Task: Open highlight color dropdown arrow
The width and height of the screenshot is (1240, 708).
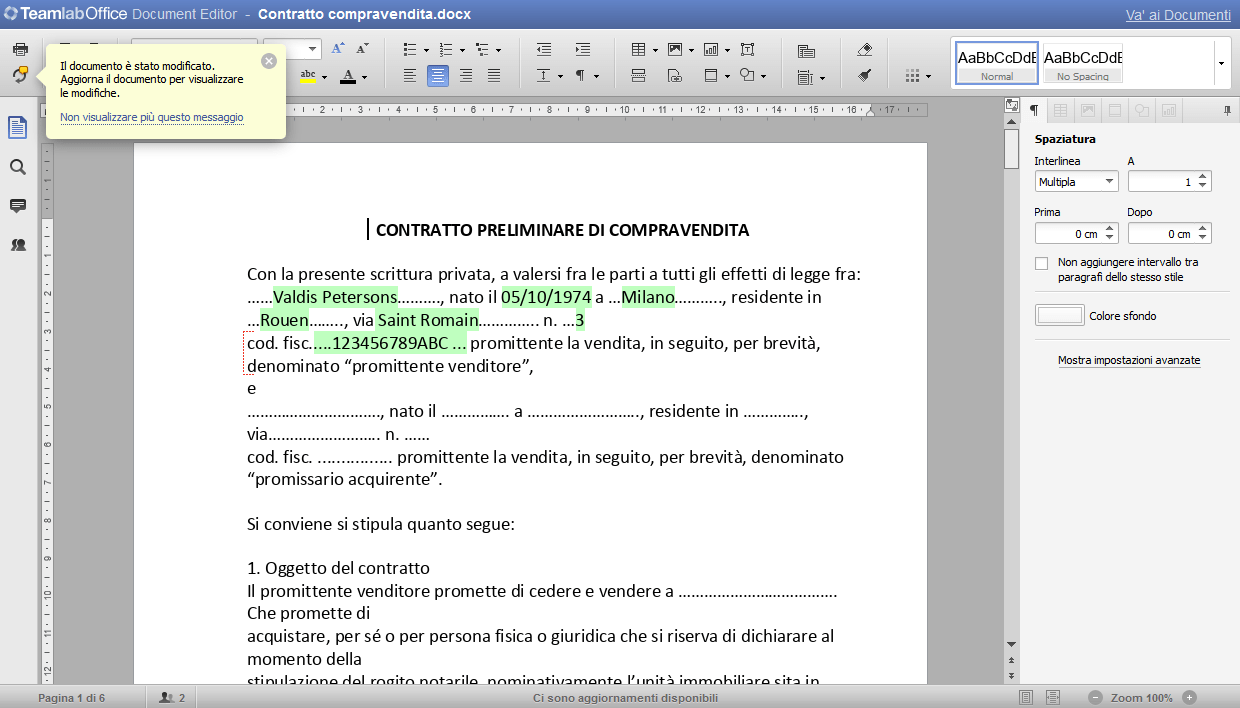Action: [325, 76]
